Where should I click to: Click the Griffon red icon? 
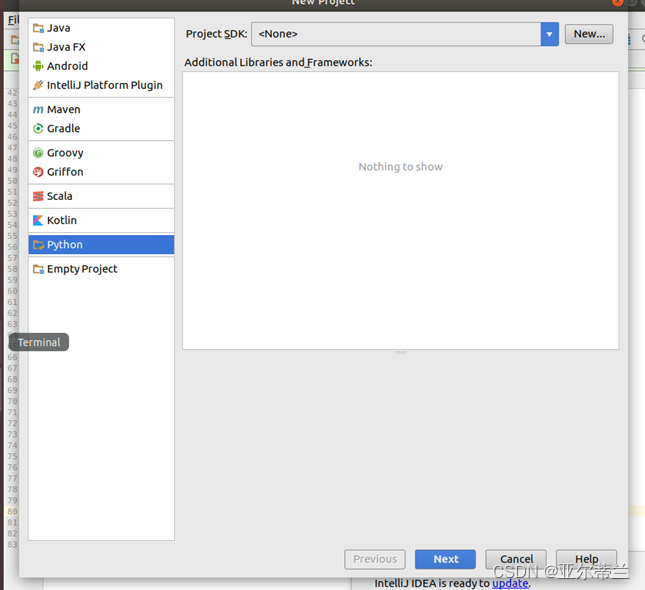38,172
